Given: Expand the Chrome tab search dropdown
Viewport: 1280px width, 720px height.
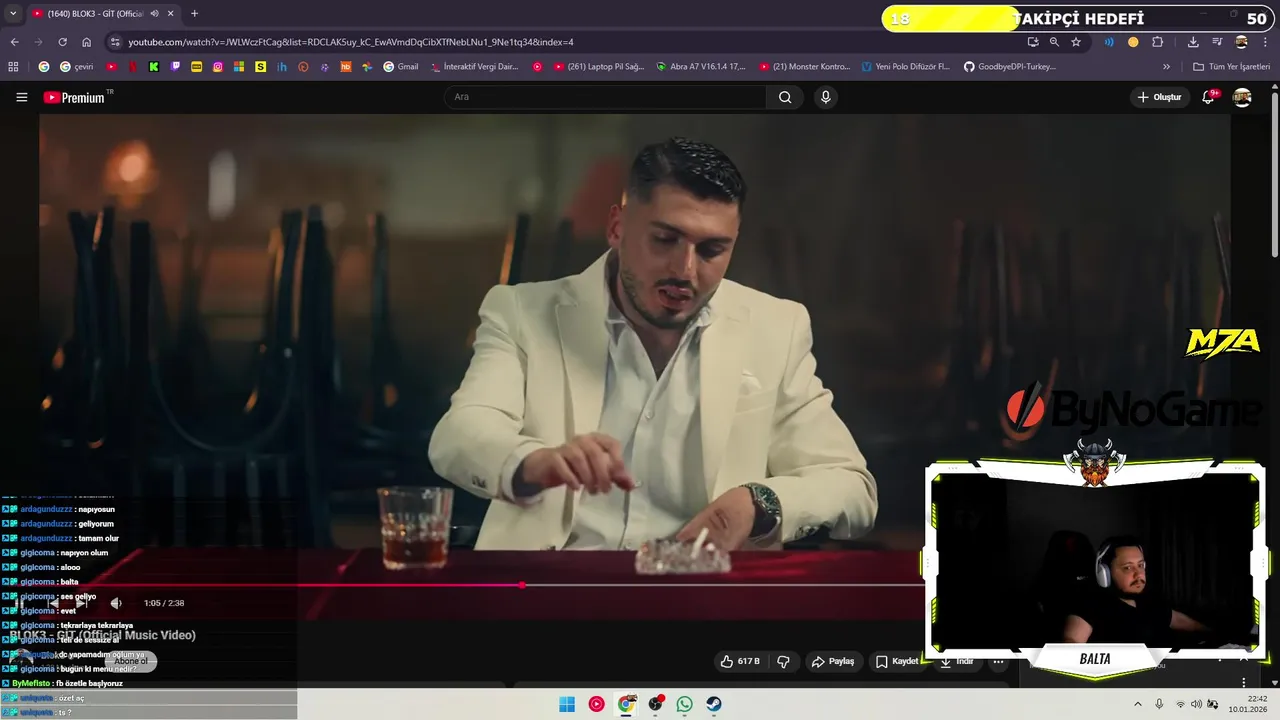Looking at the screenshot, I should (x=13, y=14).
